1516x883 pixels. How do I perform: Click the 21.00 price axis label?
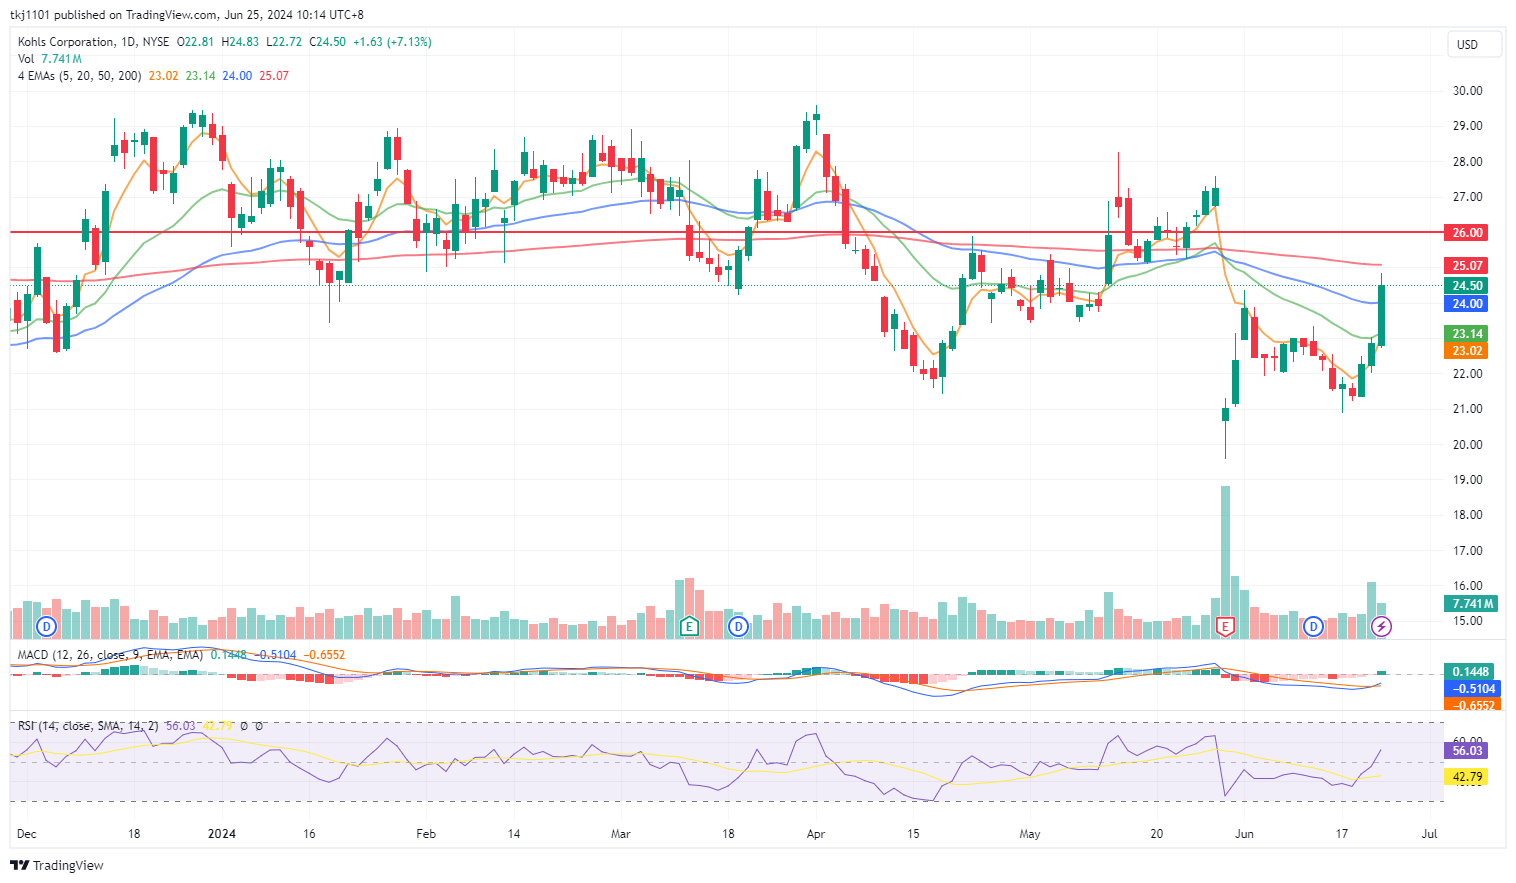[x=1467, y=409]
